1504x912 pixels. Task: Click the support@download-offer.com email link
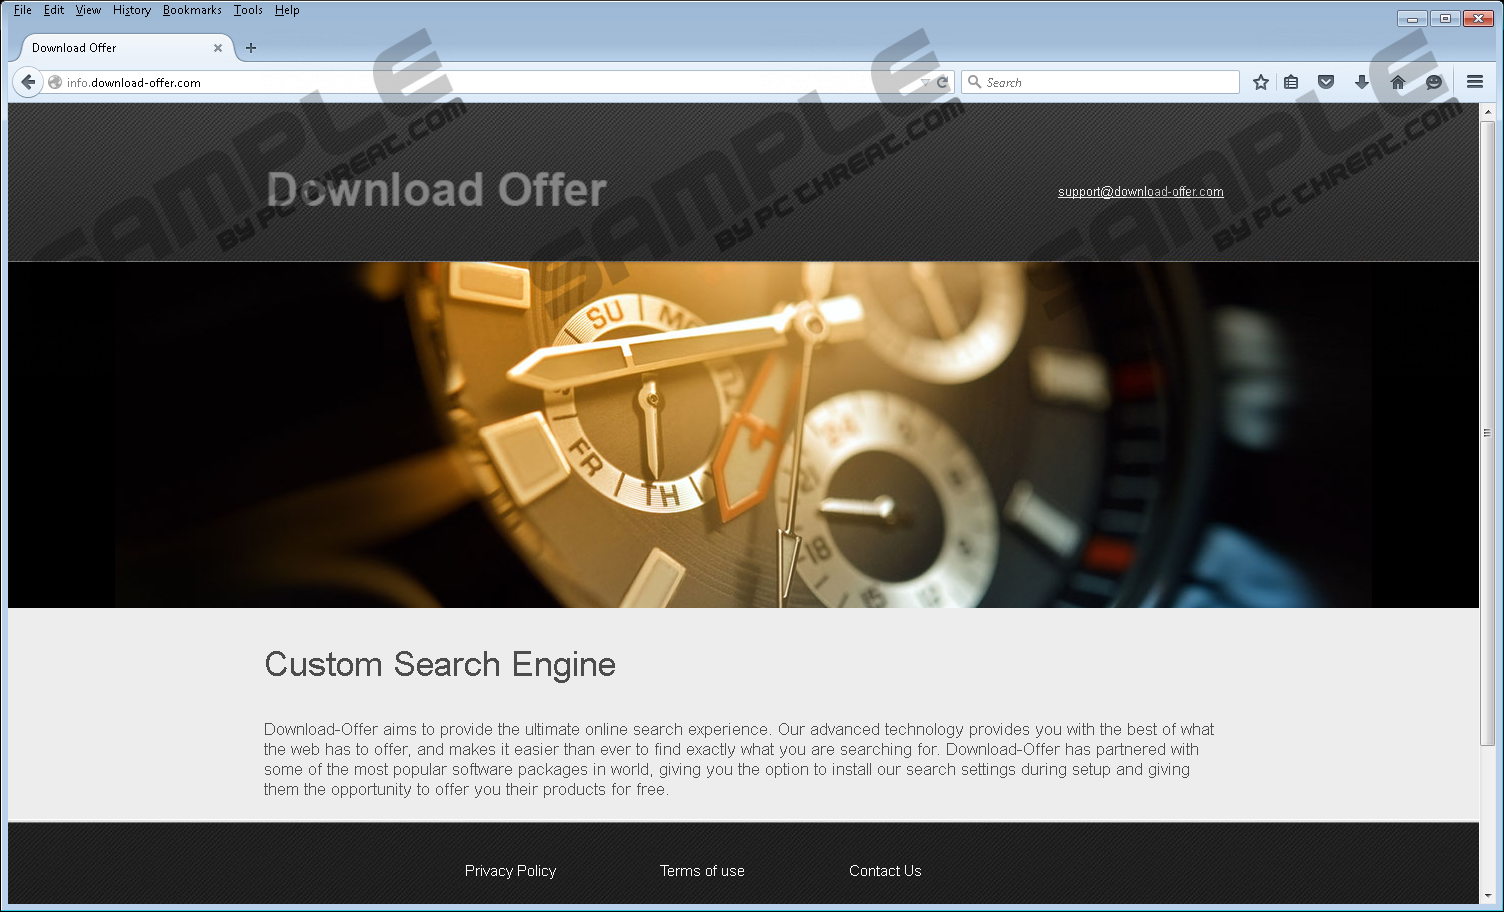tap(1141, 191)
